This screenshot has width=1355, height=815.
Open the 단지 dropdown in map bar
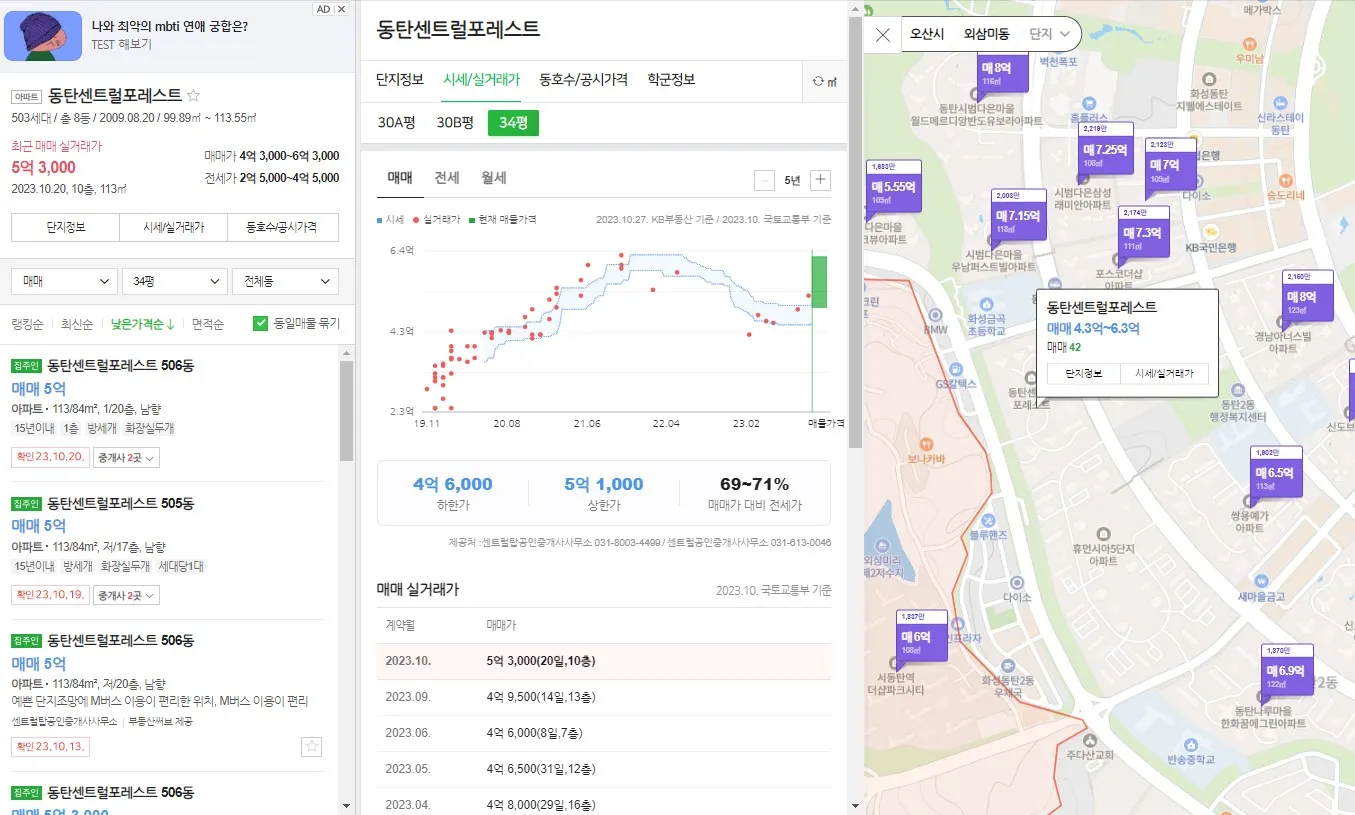point(1050,34)
